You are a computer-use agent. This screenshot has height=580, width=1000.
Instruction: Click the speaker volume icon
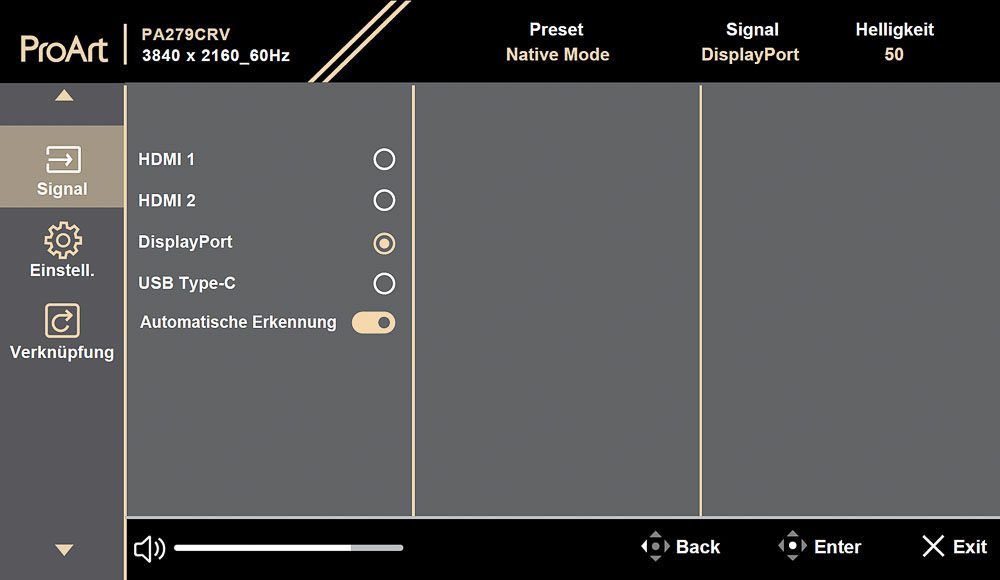[150, 548]
